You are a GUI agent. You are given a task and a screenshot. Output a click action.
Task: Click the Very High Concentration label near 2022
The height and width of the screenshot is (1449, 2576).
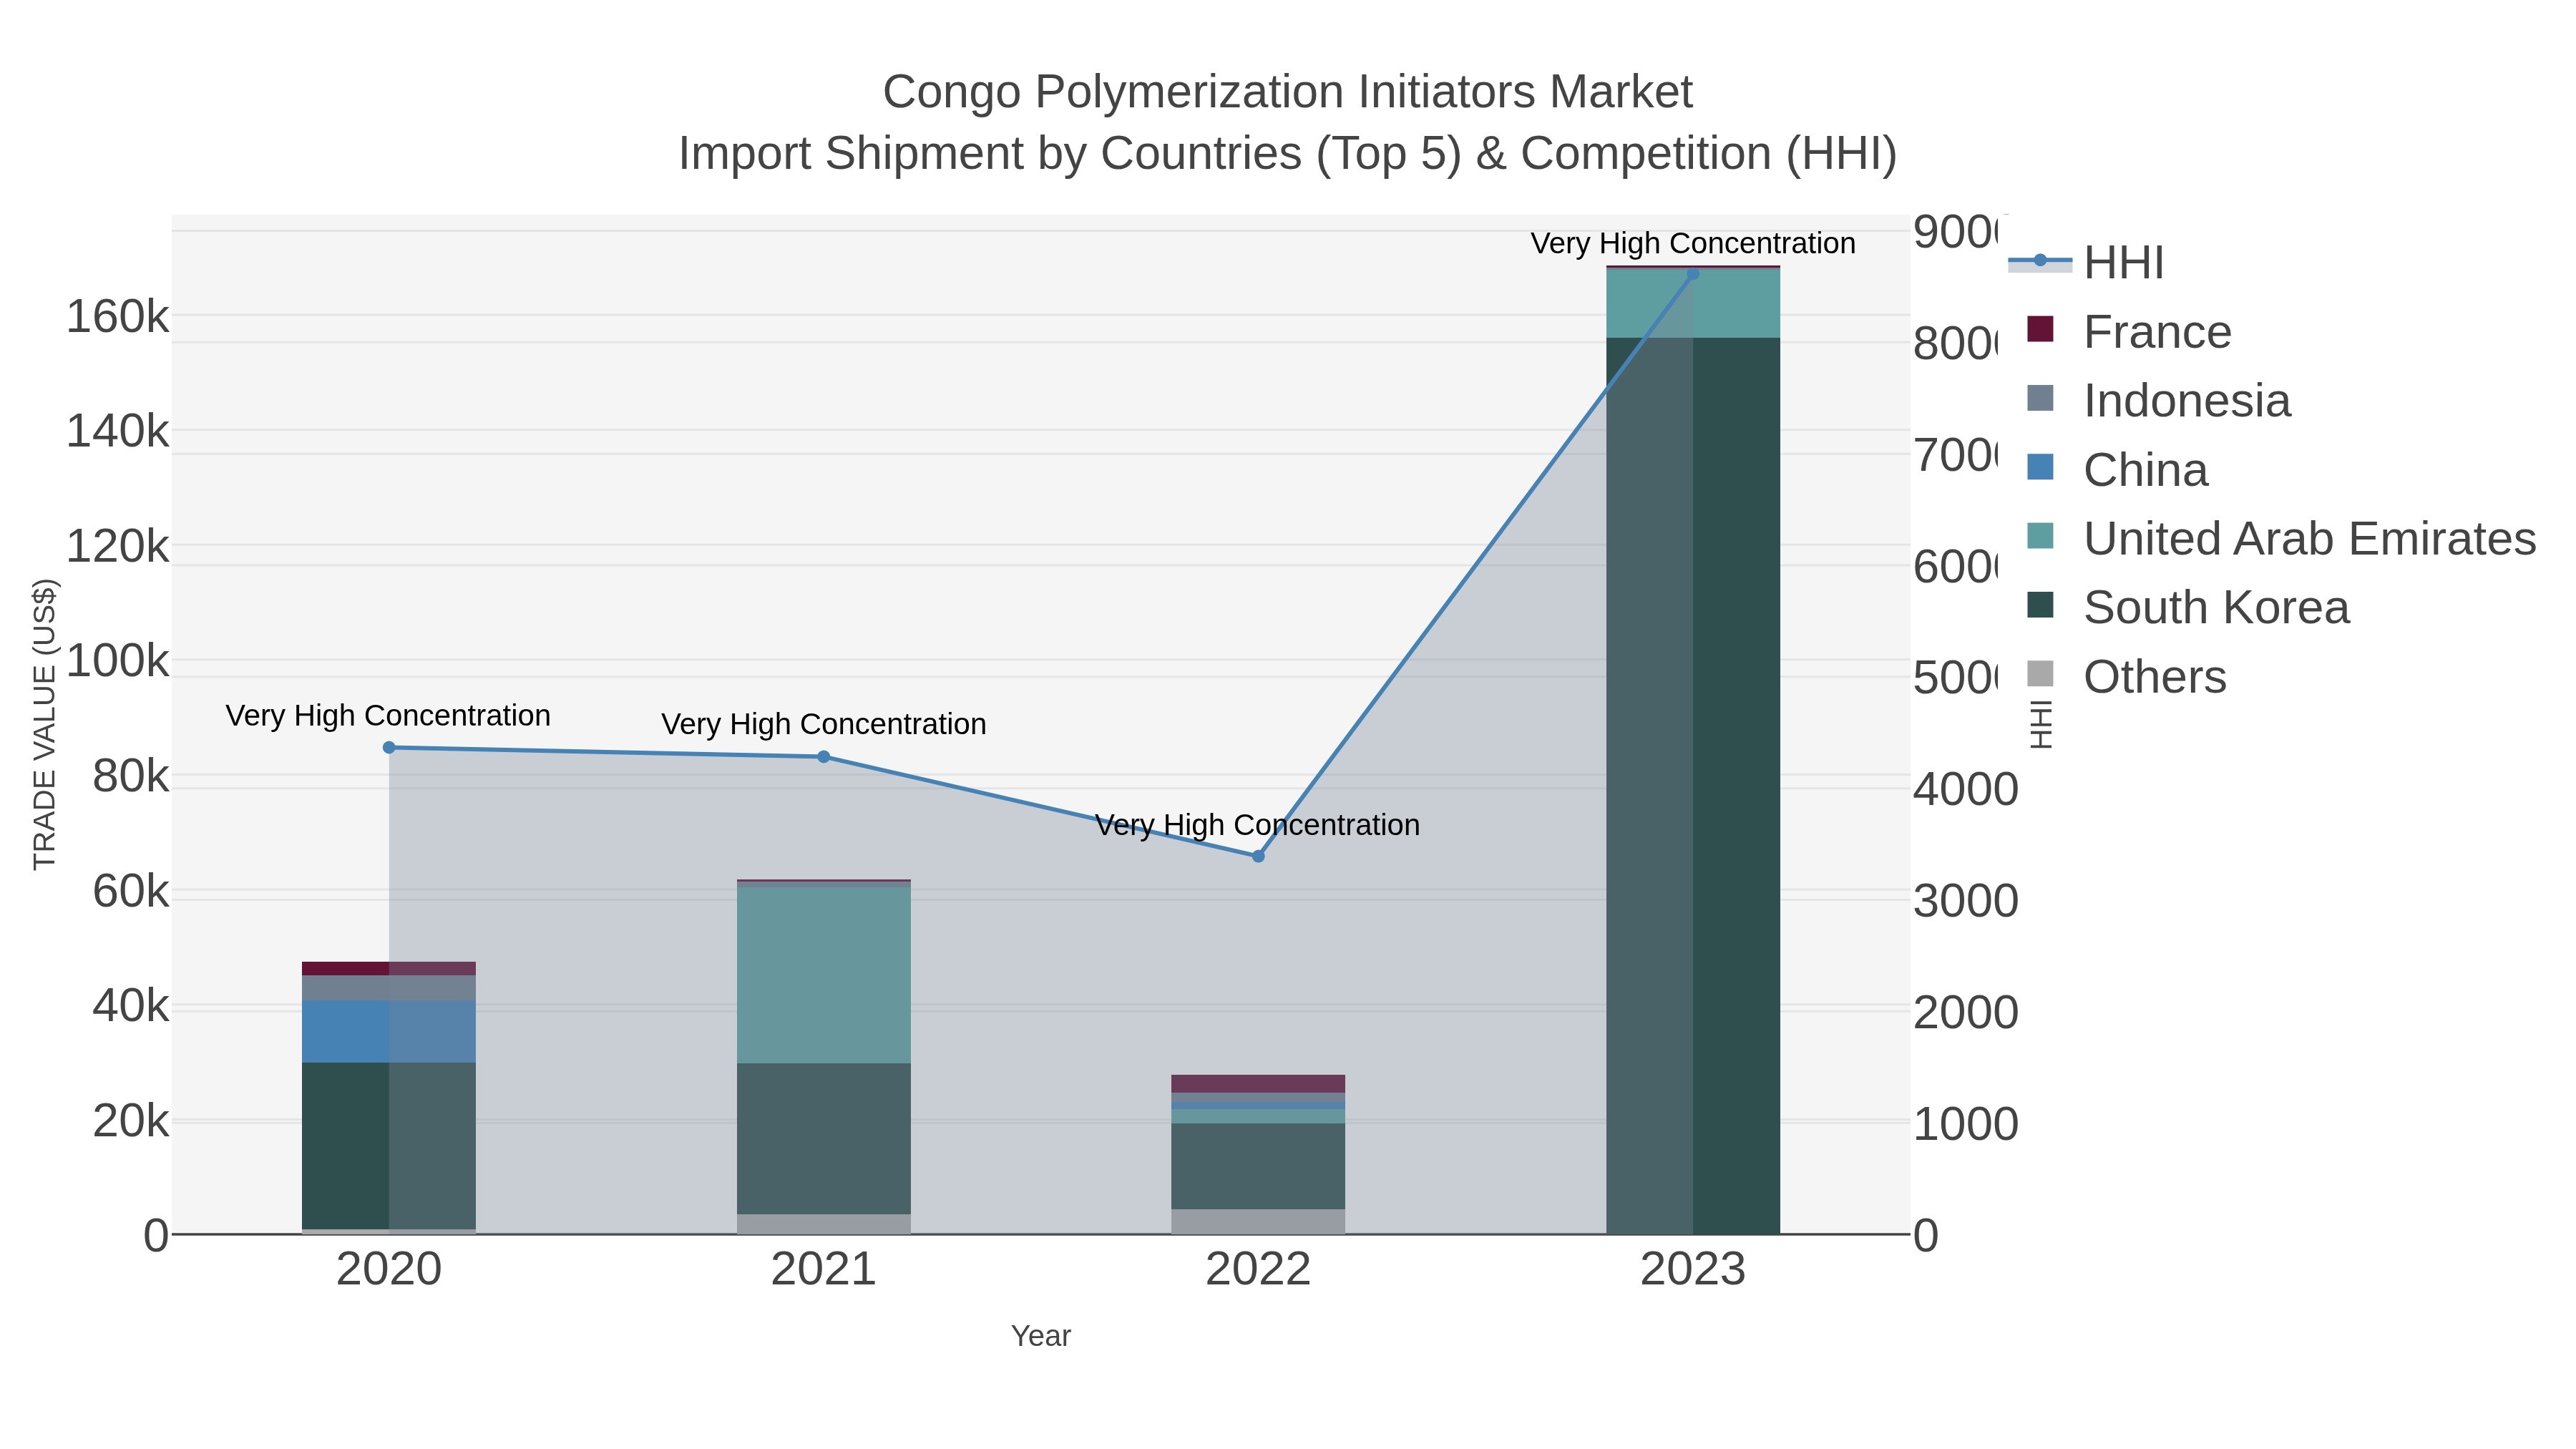(1257, 825)
